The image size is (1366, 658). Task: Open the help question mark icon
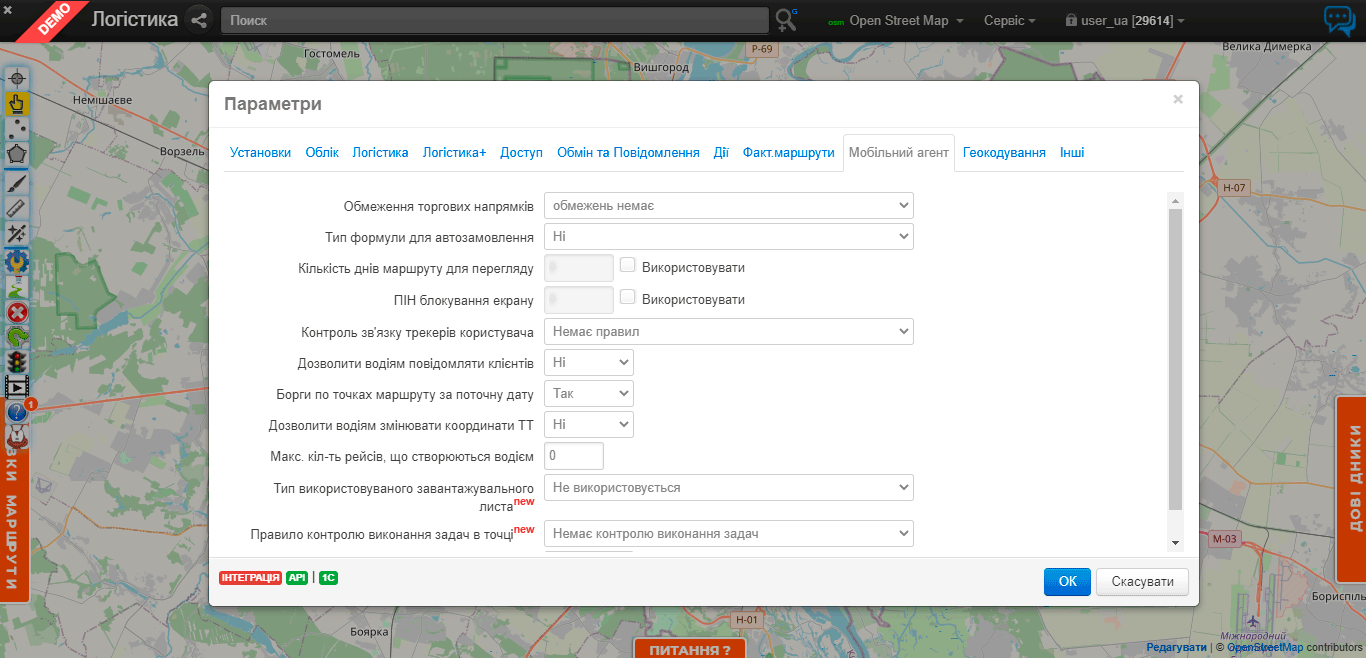[x=17, y=411]
